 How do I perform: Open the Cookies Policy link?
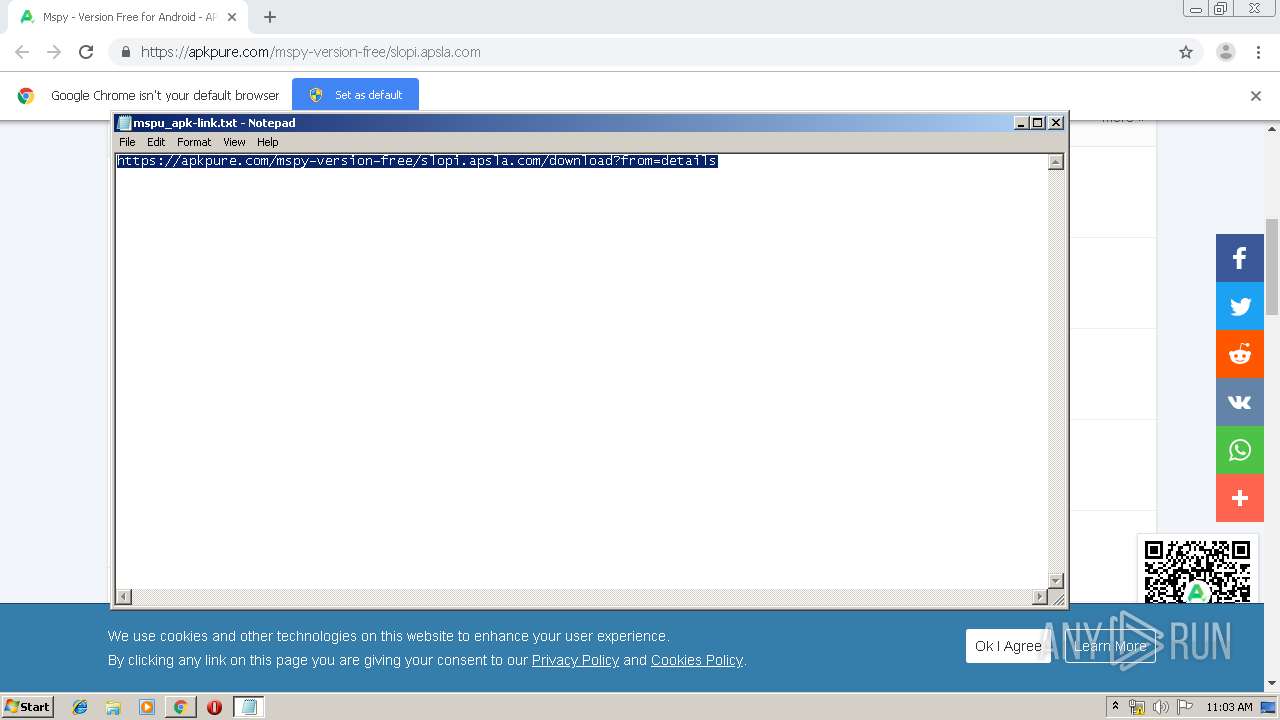(697, 660)
